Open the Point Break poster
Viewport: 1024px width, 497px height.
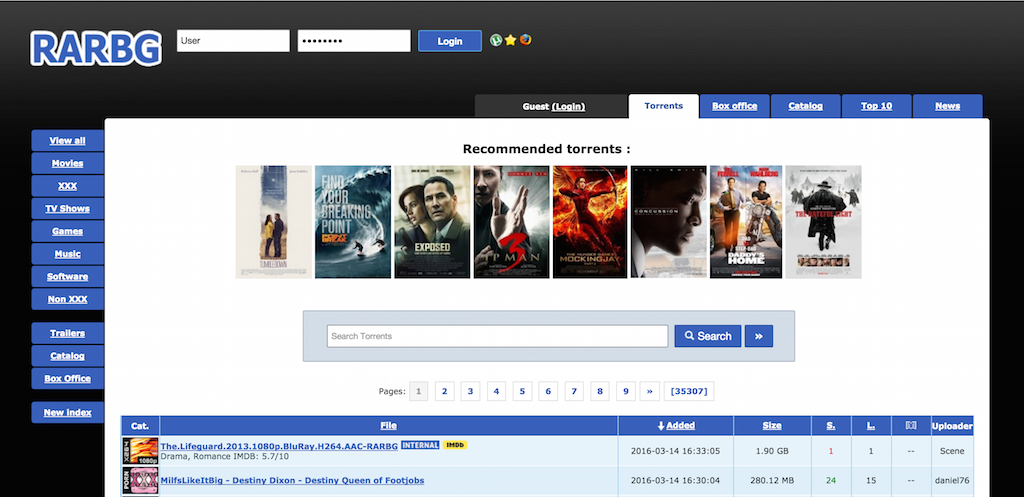coord(353,221)
